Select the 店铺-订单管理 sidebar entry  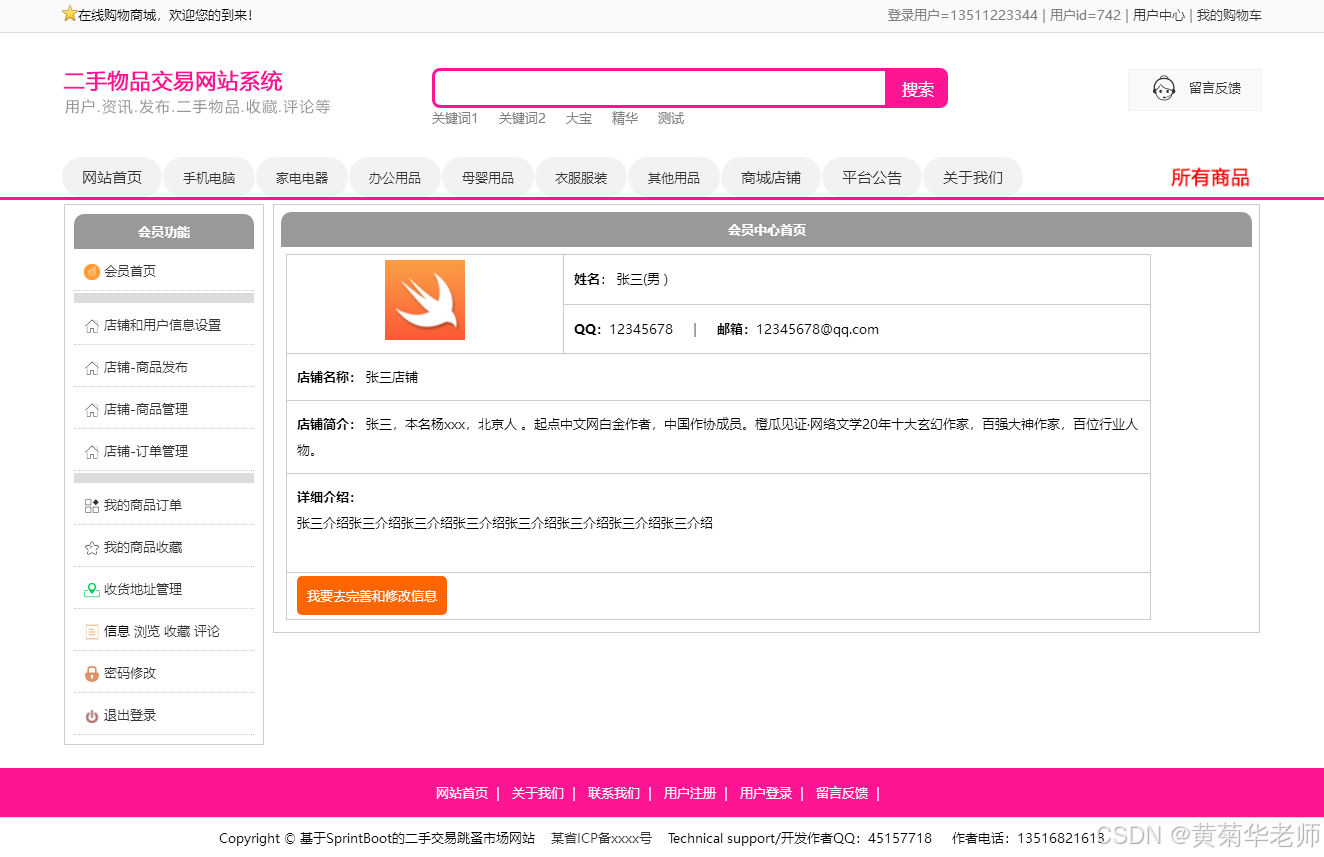(145, 451)
